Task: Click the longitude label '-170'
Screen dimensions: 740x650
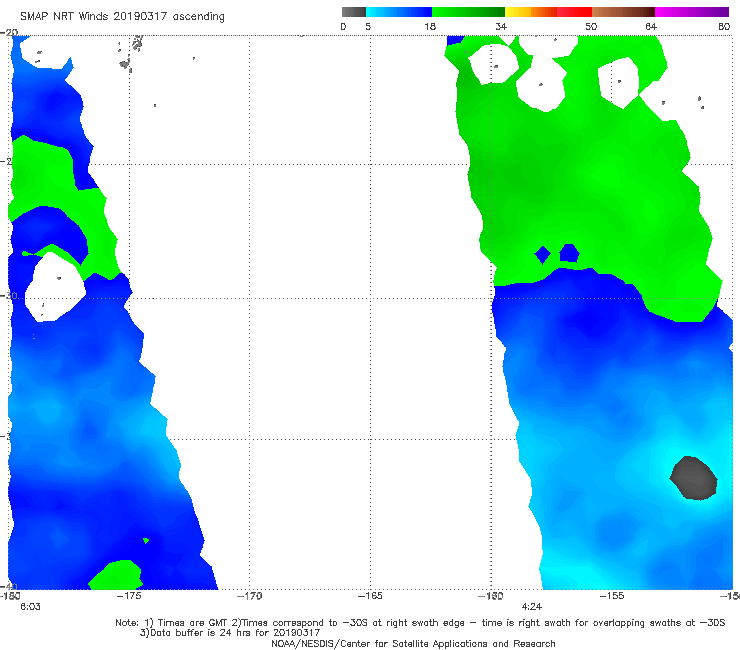Action: [x=250, y=596]
